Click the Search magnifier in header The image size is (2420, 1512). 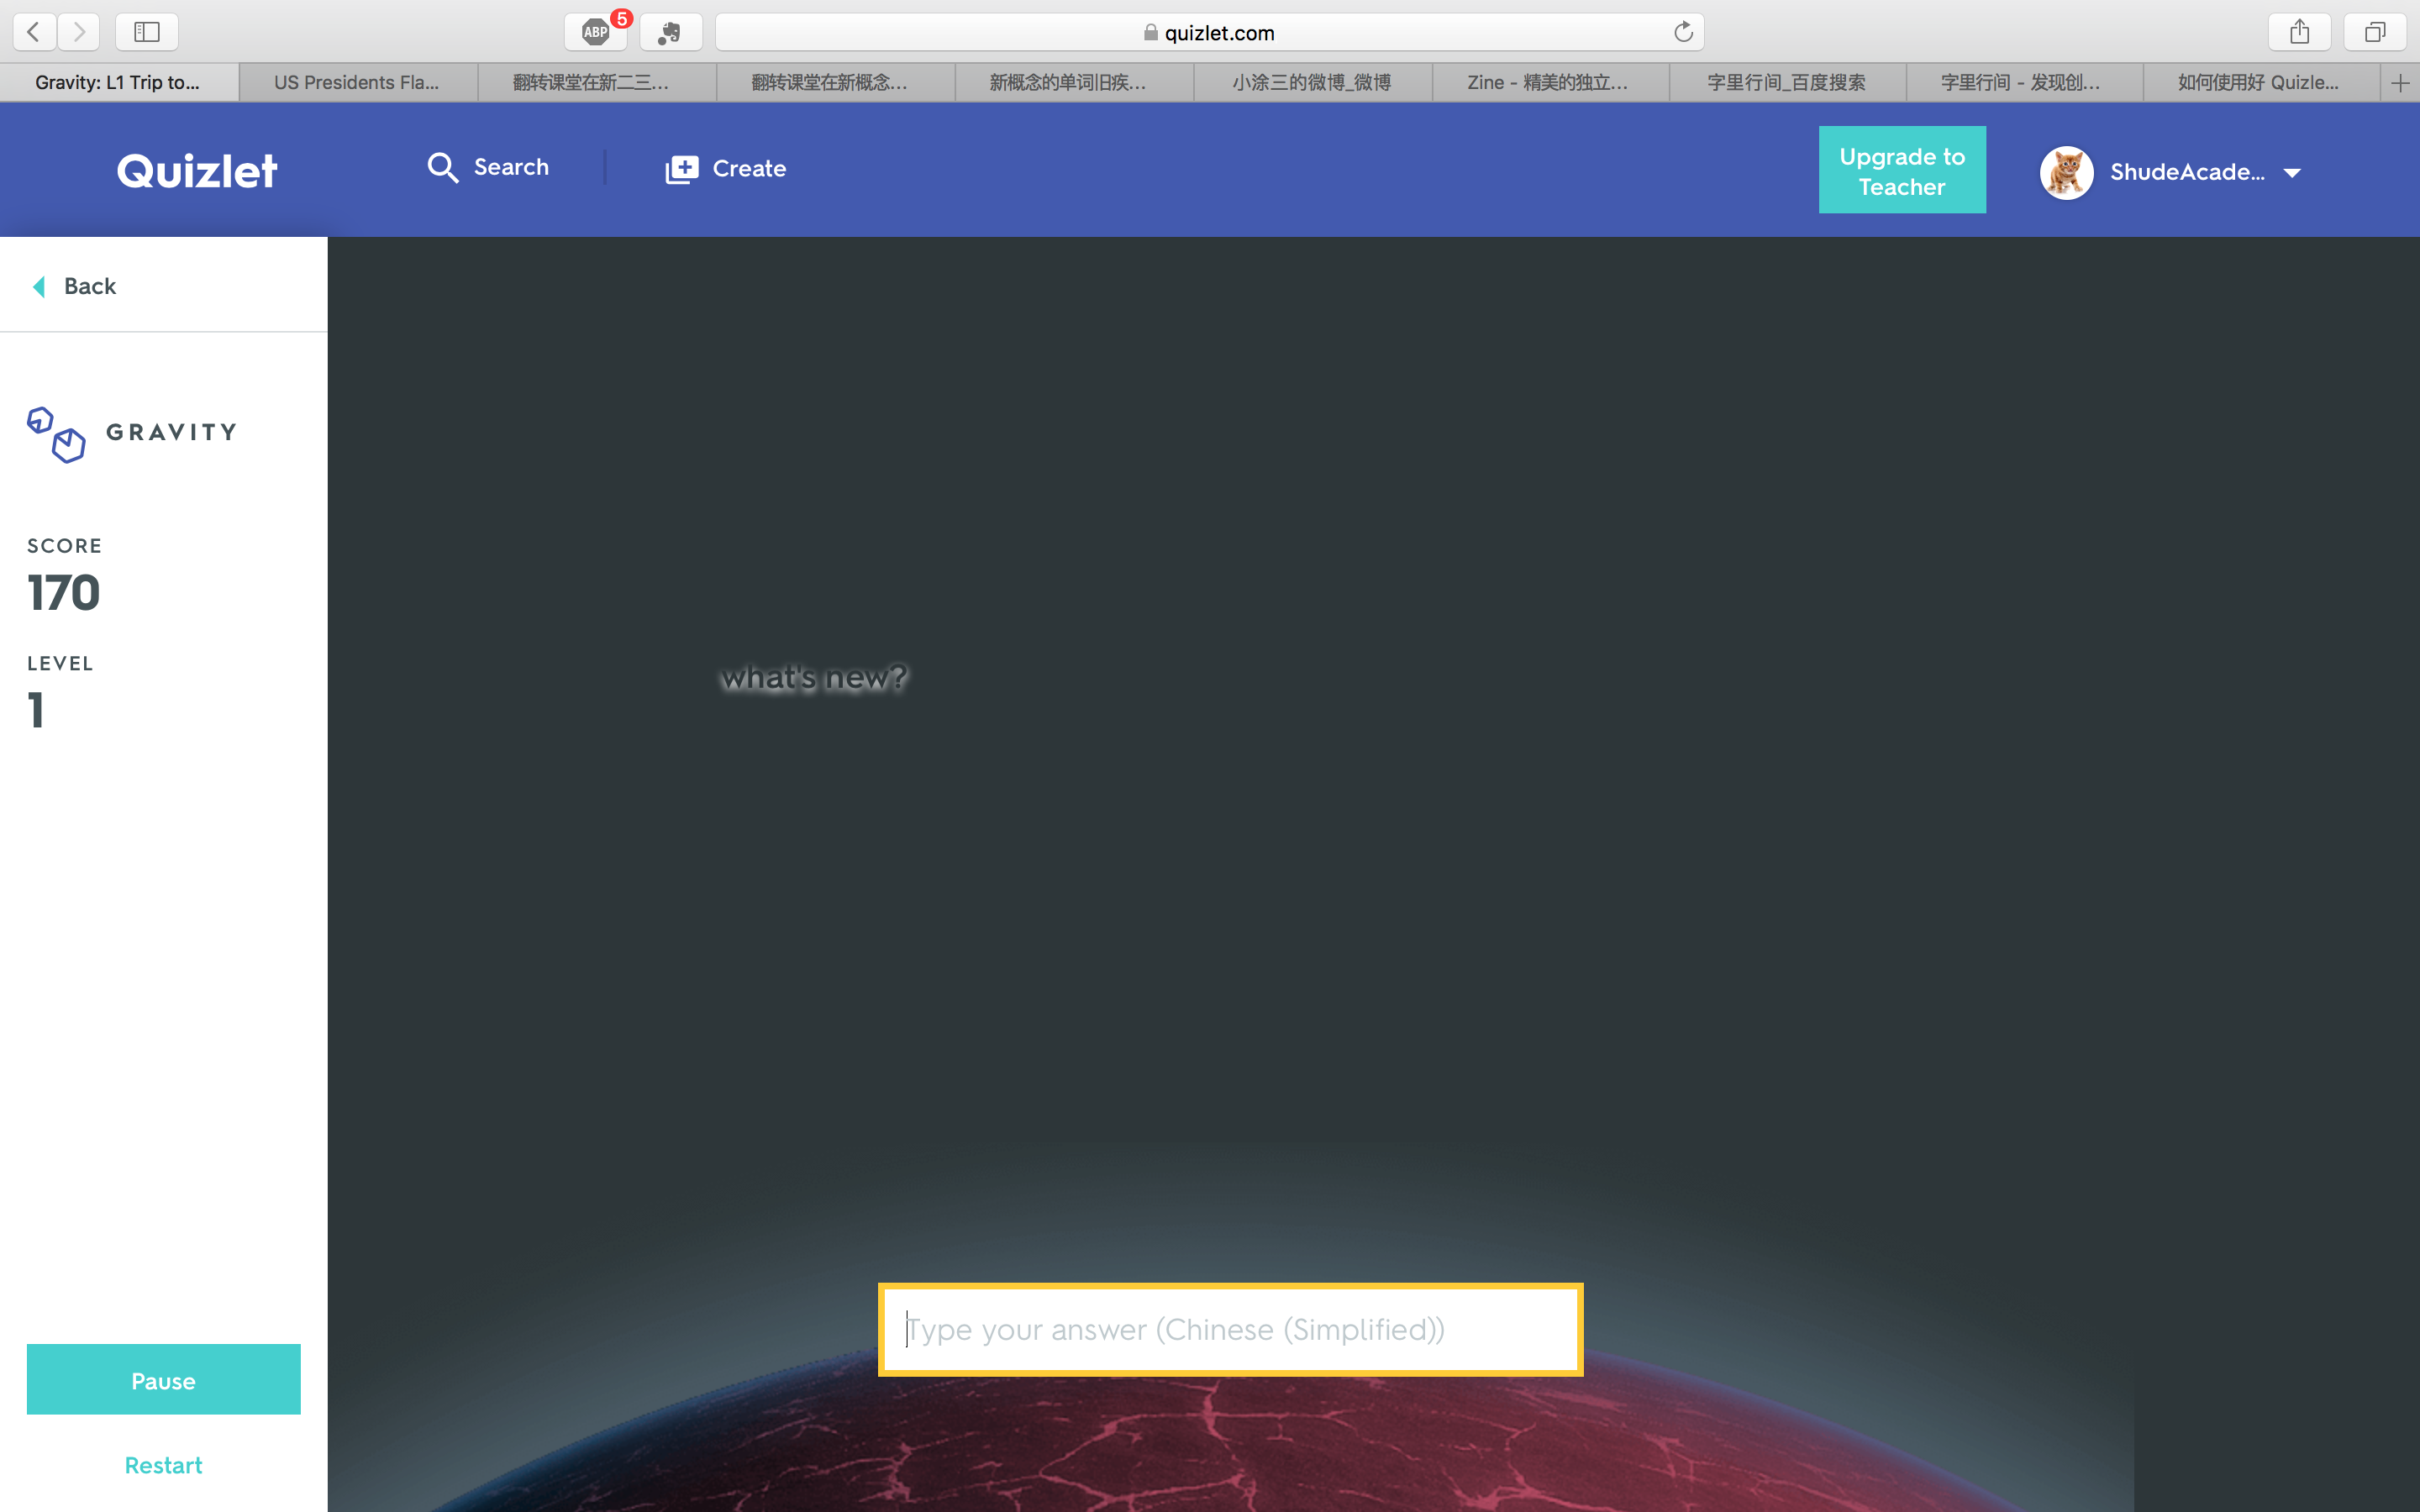coord(443,167)
